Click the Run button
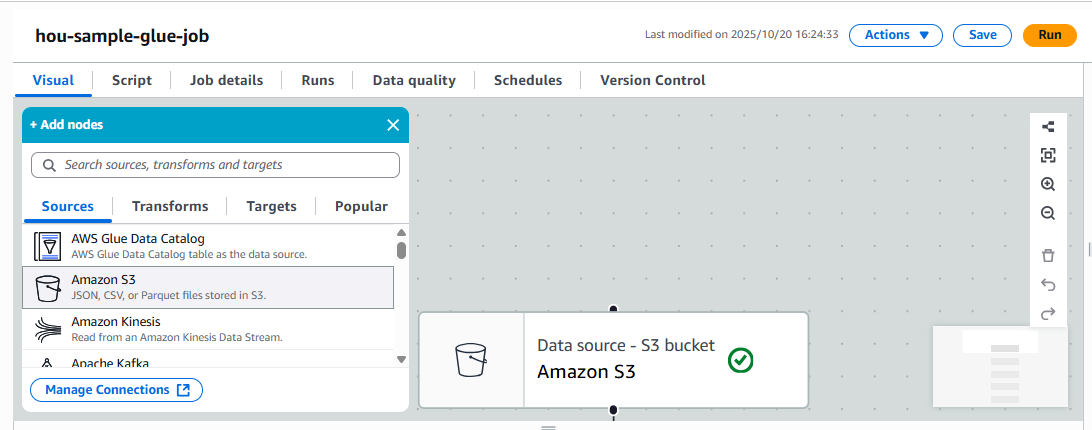 pyautogui.click(x=1049, y=35)
